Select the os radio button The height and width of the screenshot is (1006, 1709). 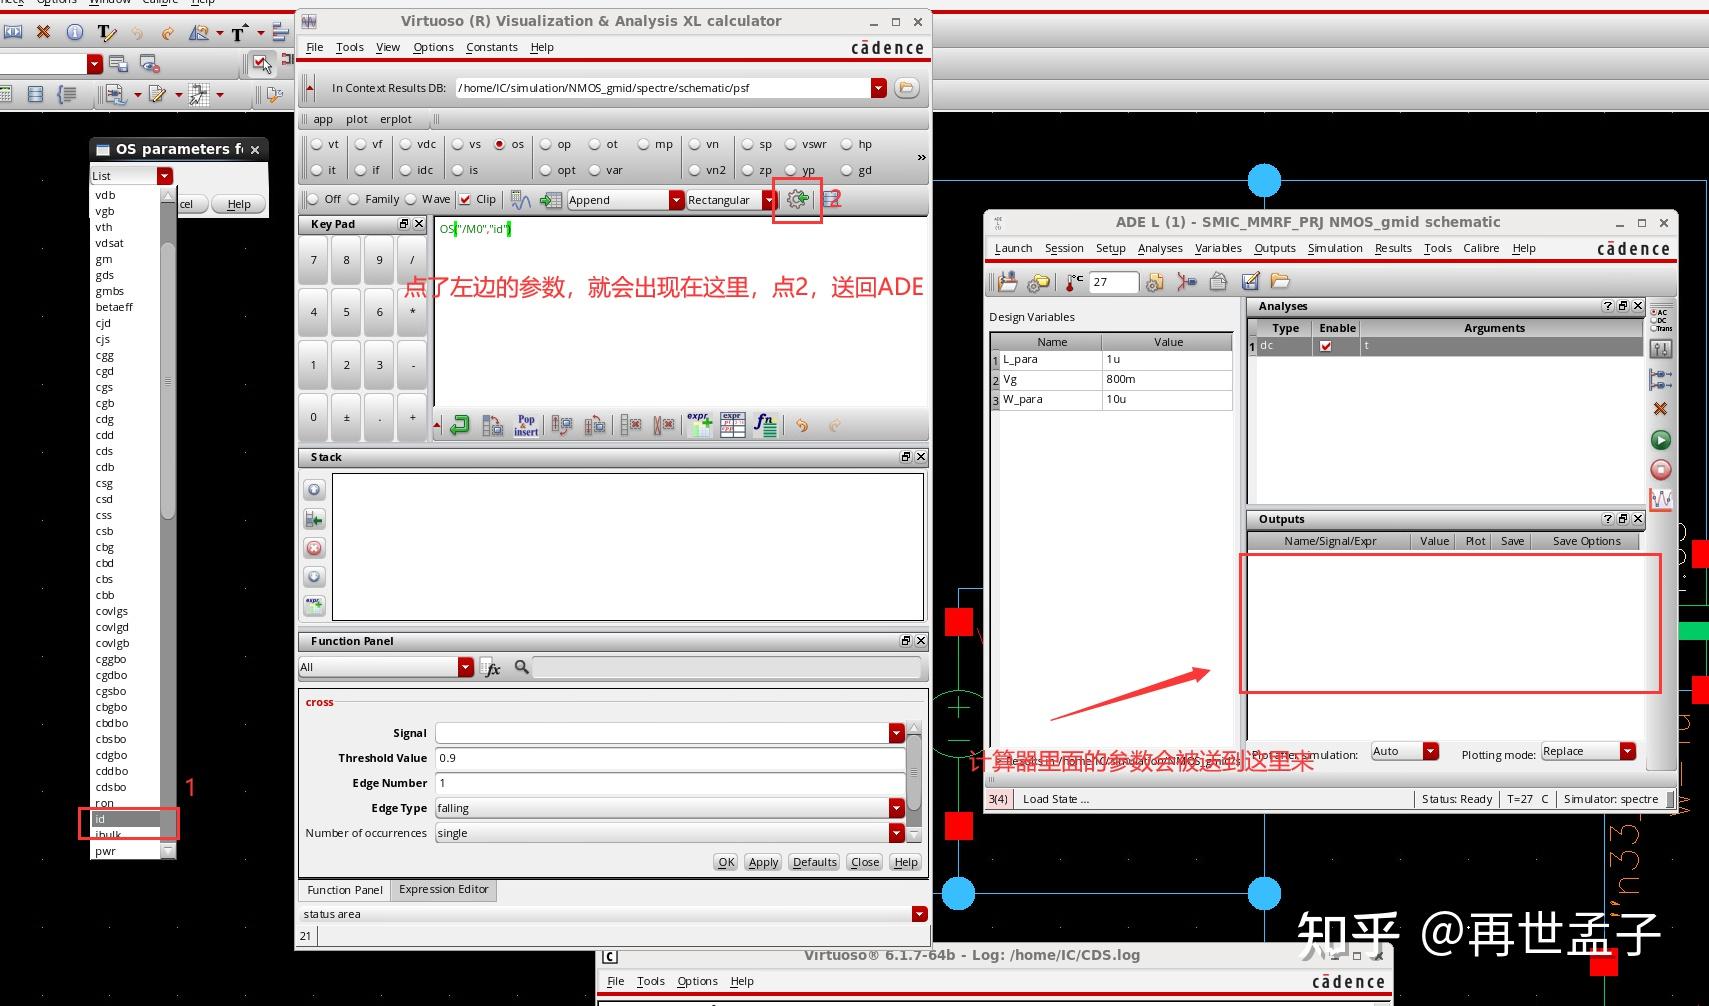point(499,144)
